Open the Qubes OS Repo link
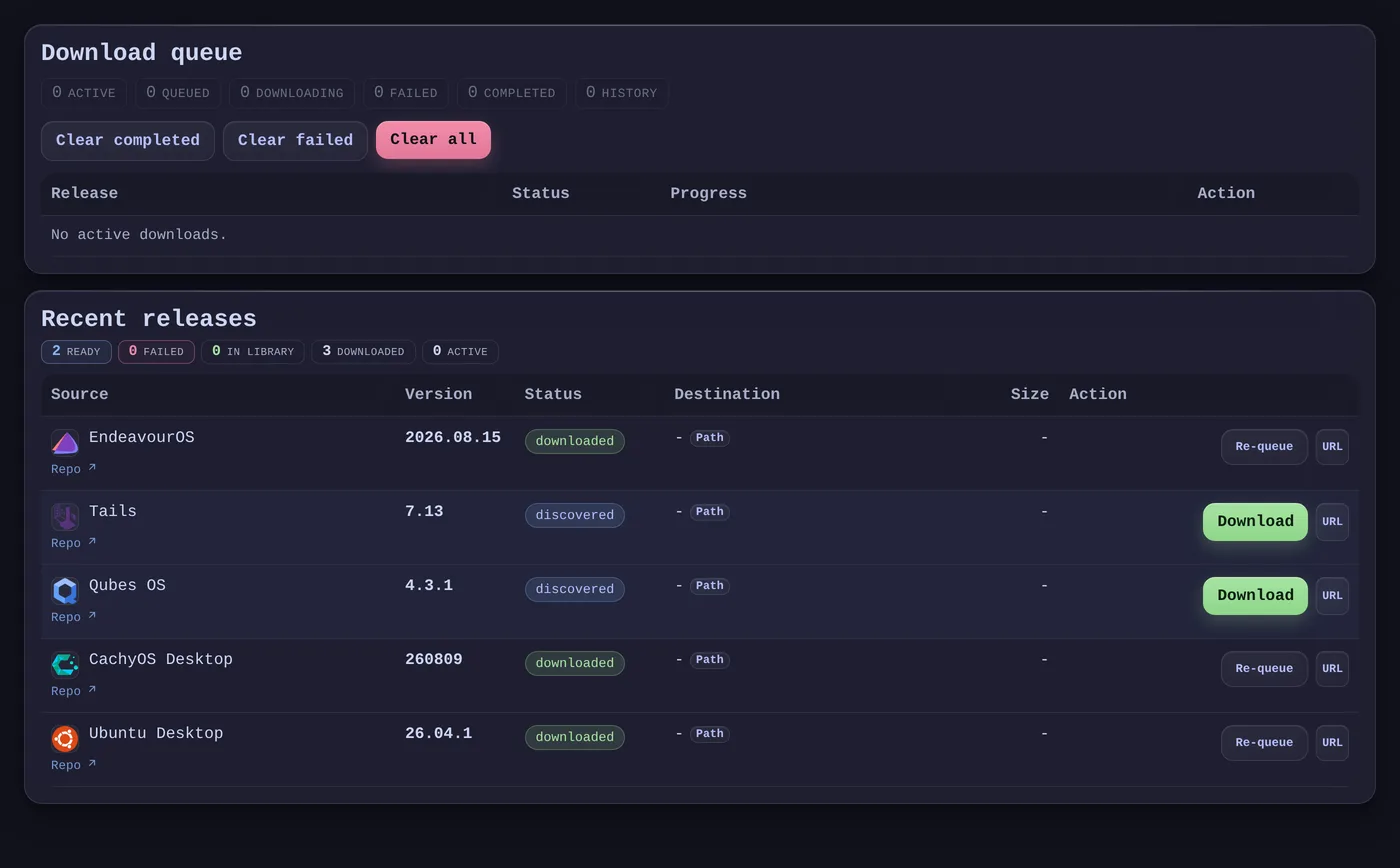Screen dimensions: 1400x868 coord(74,617)
